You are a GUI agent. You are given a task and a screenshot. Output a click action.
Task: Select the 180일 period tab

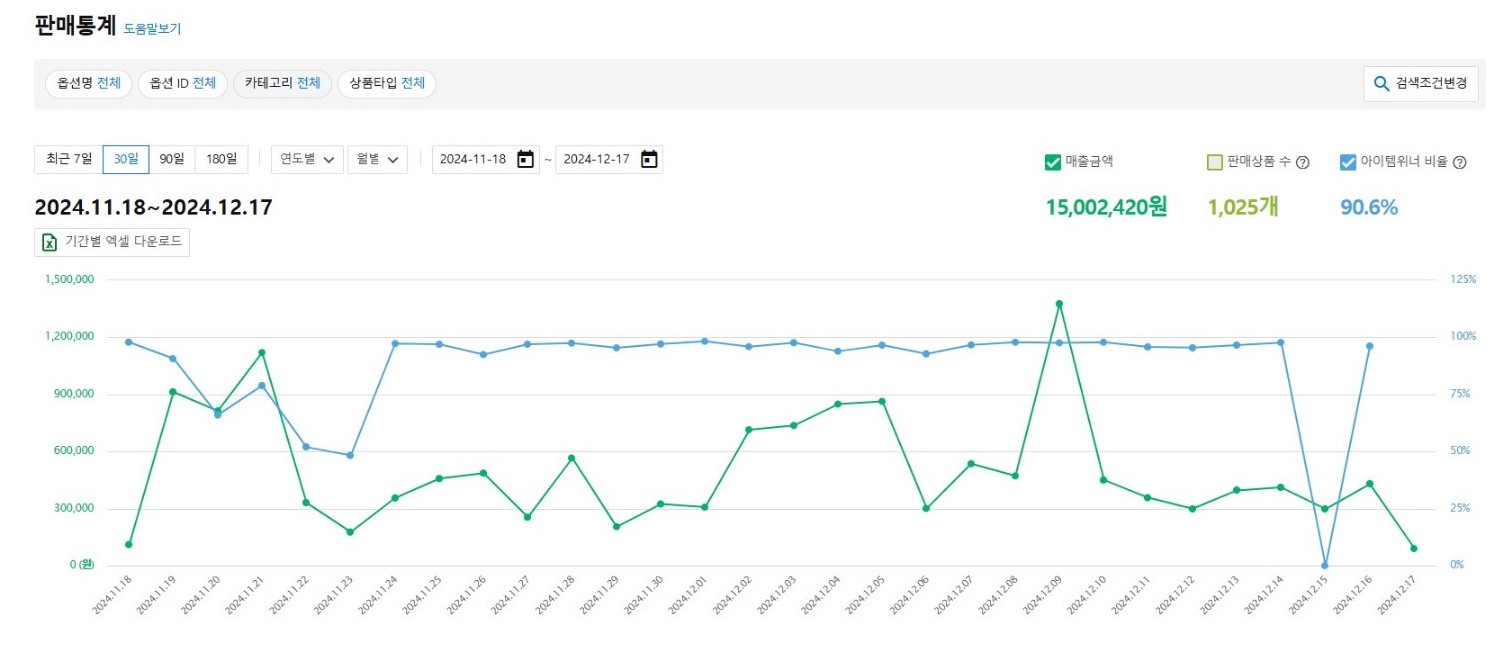[x=221, y=159]
